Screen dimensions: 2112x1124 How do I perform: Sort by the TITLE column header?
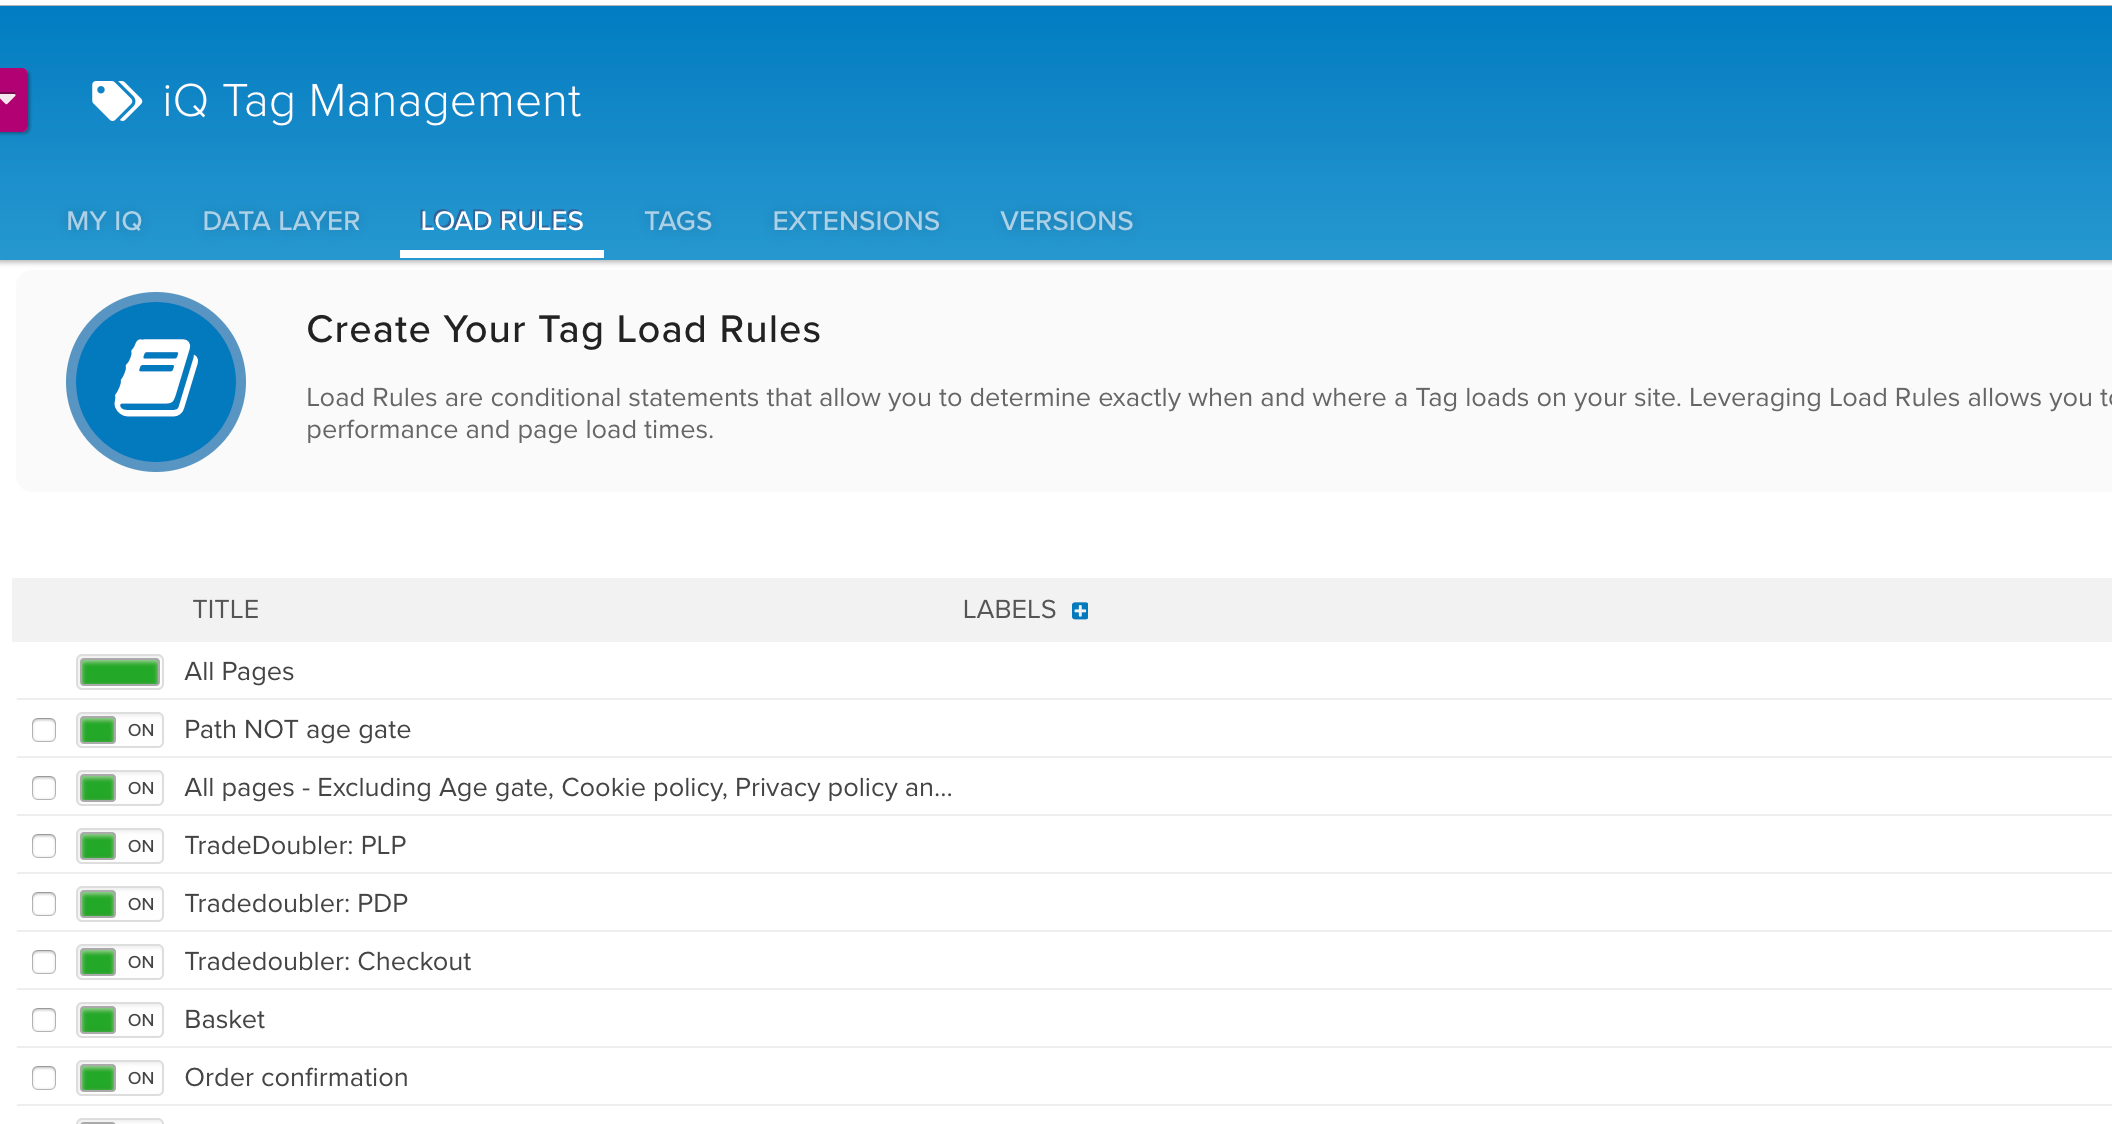[226, 610]
